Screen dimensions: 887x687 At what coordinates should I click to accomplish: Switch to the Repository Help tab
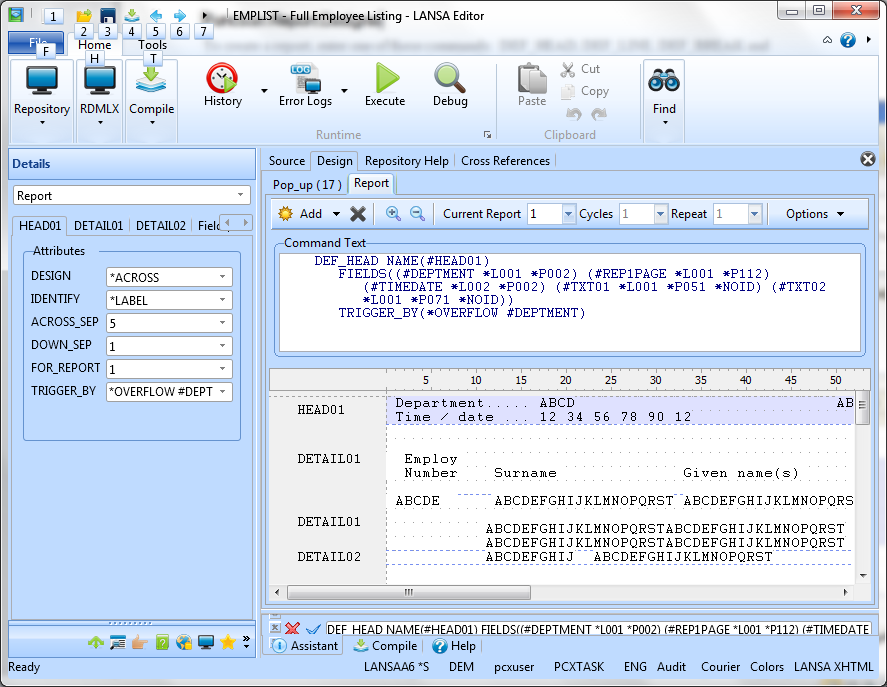pos(406,161)
